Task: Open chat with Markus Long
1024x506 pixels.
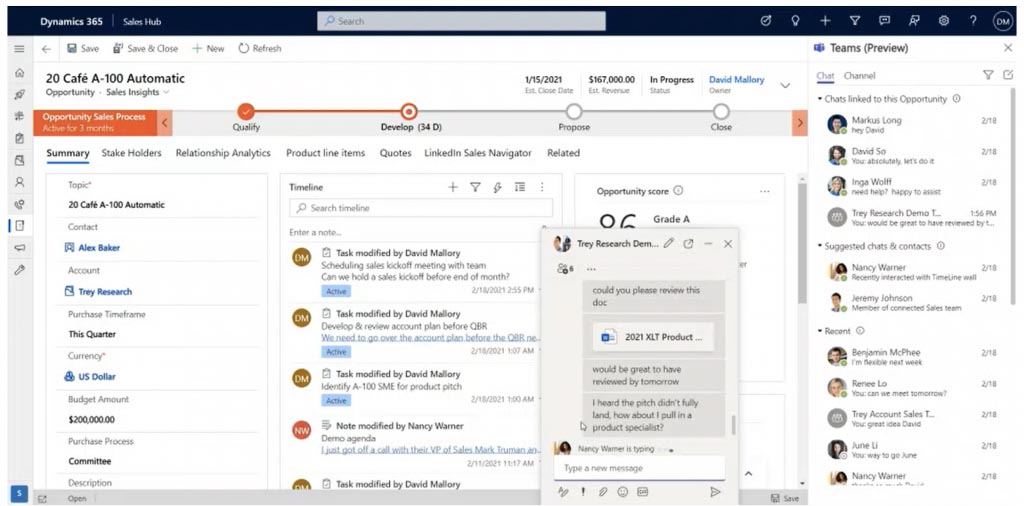Action: pyautogui.click(x=912, y=125)
